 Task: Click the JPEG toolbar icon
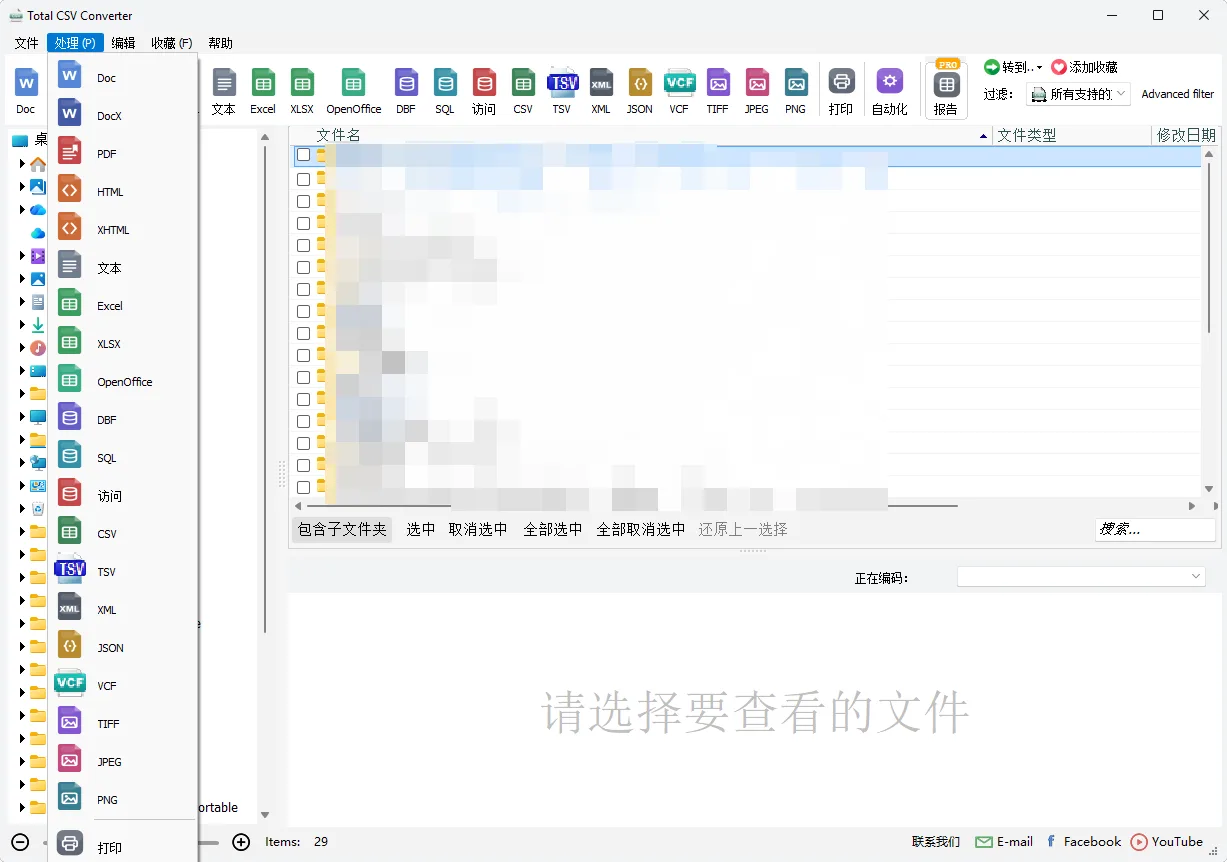[757, 82]
